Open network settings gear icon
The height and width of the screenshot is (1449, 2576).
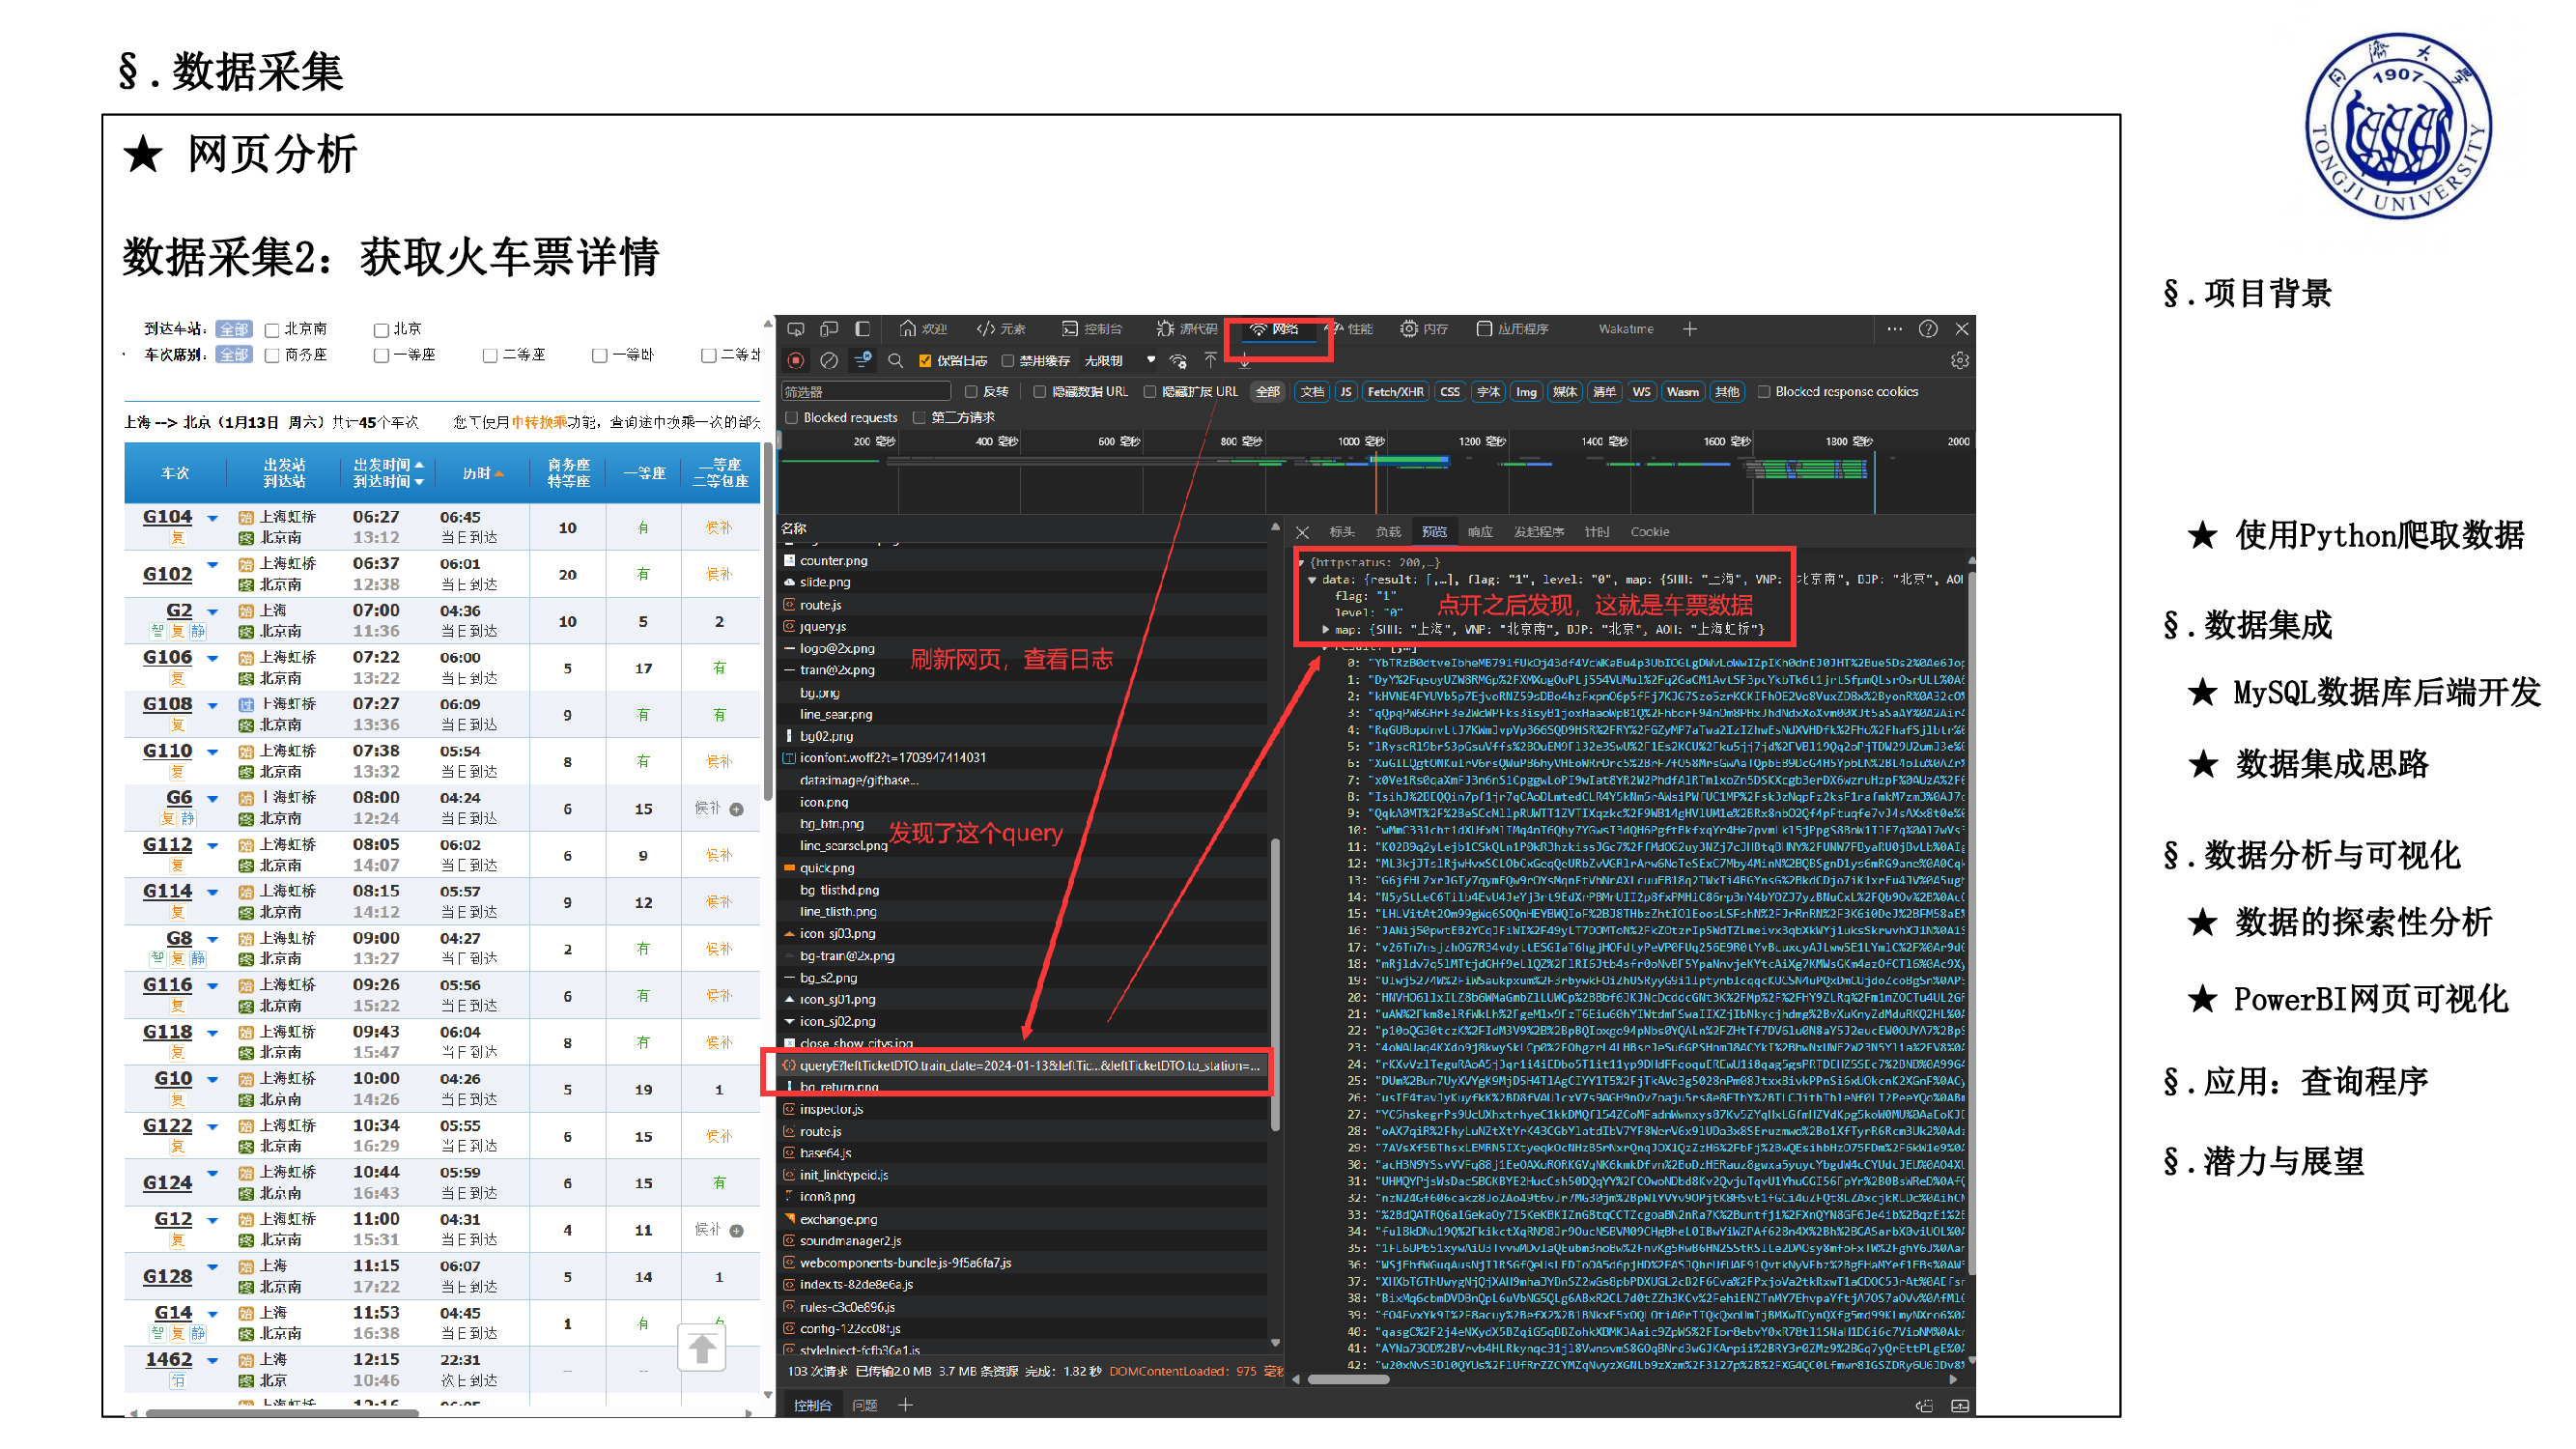(1959, 360)
